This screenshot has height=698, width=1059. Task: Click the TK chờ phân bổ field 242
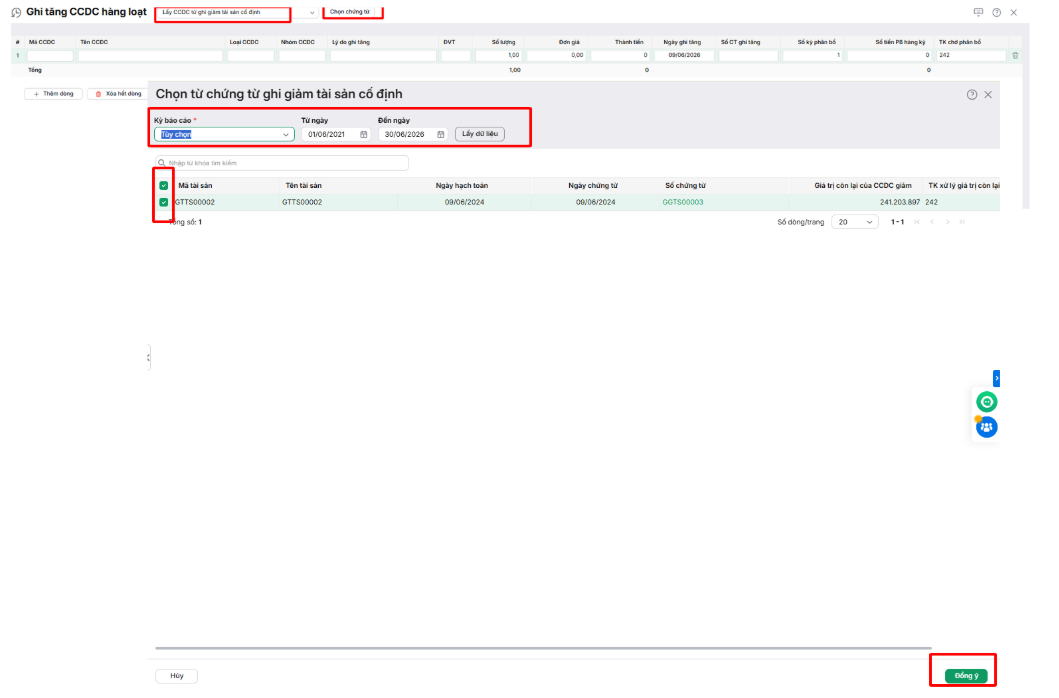(971, 55)
